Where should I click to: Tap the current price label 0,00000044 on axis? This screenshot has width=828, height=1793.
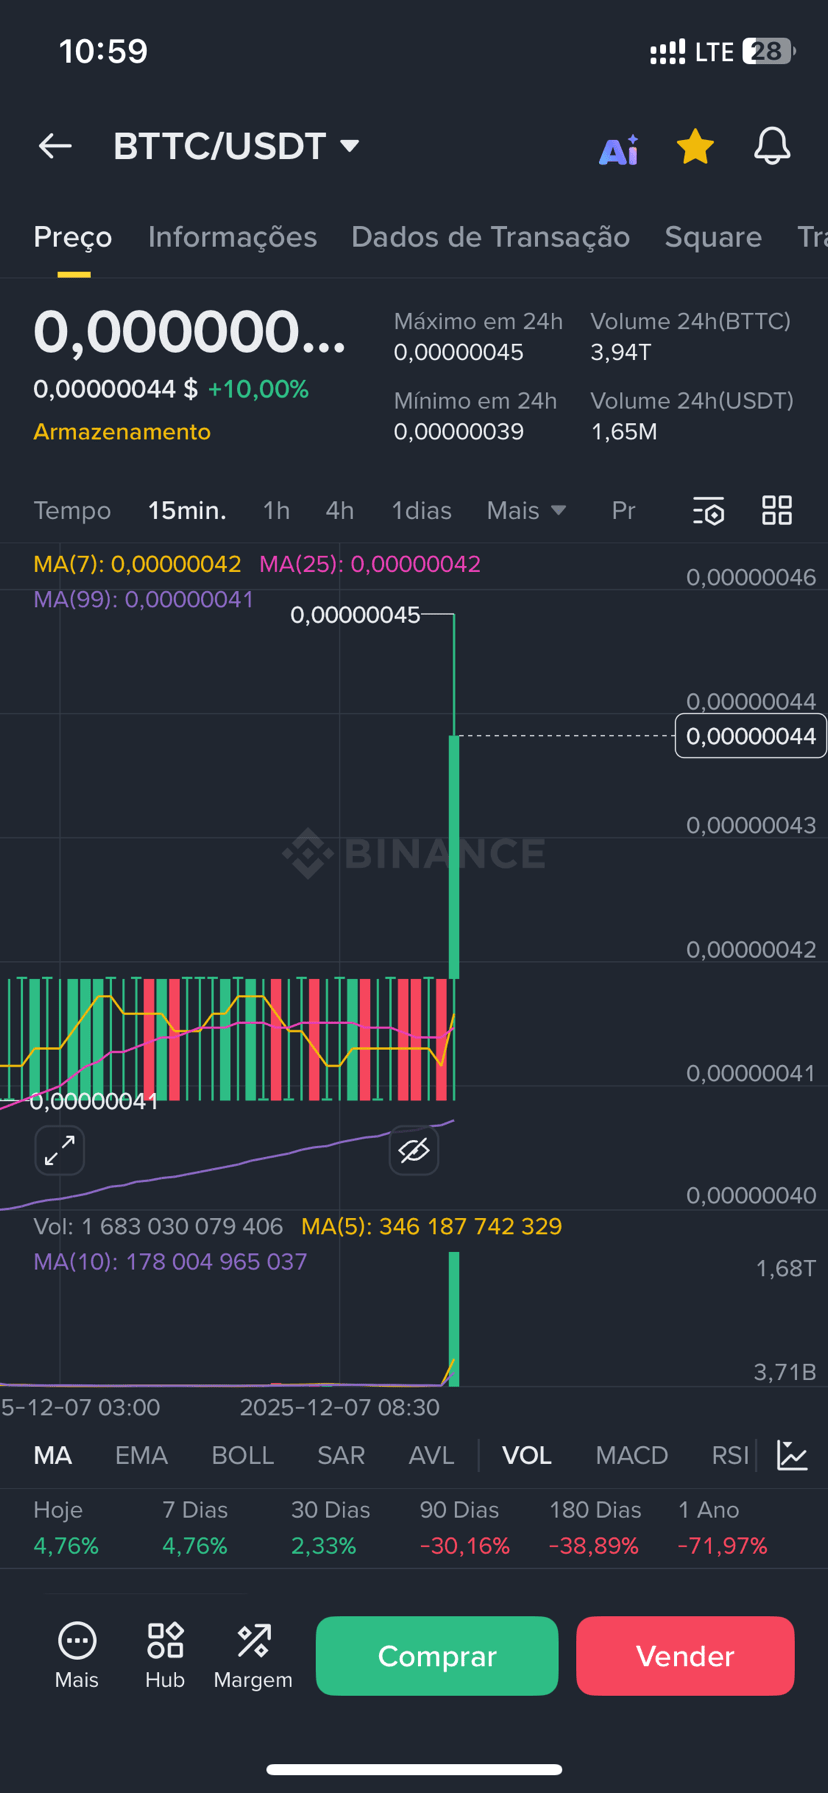[x=751, y=736]
